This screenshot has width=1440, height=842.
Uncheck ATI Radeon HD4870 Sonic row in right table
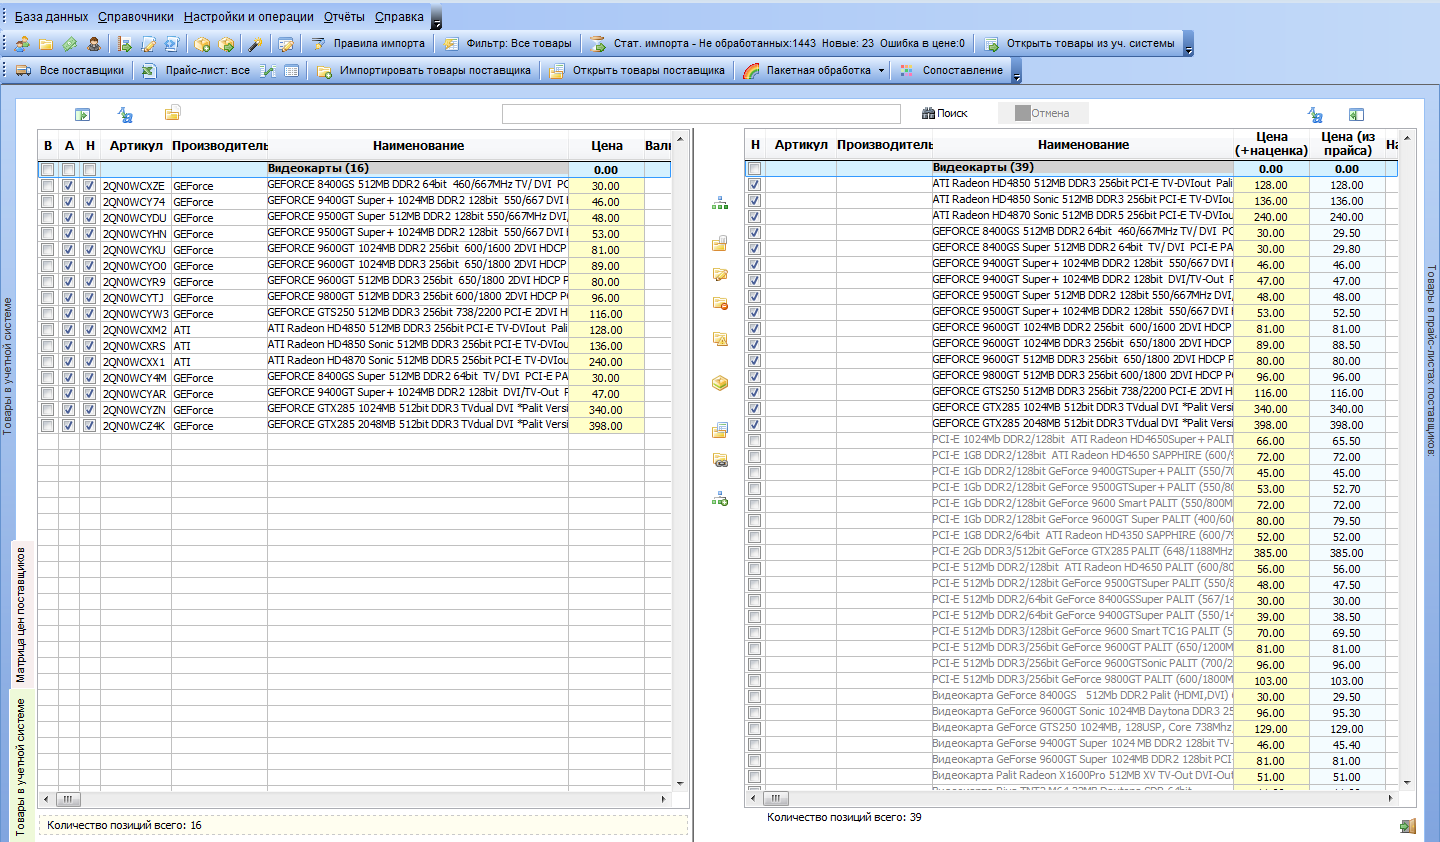coord(754,217)
